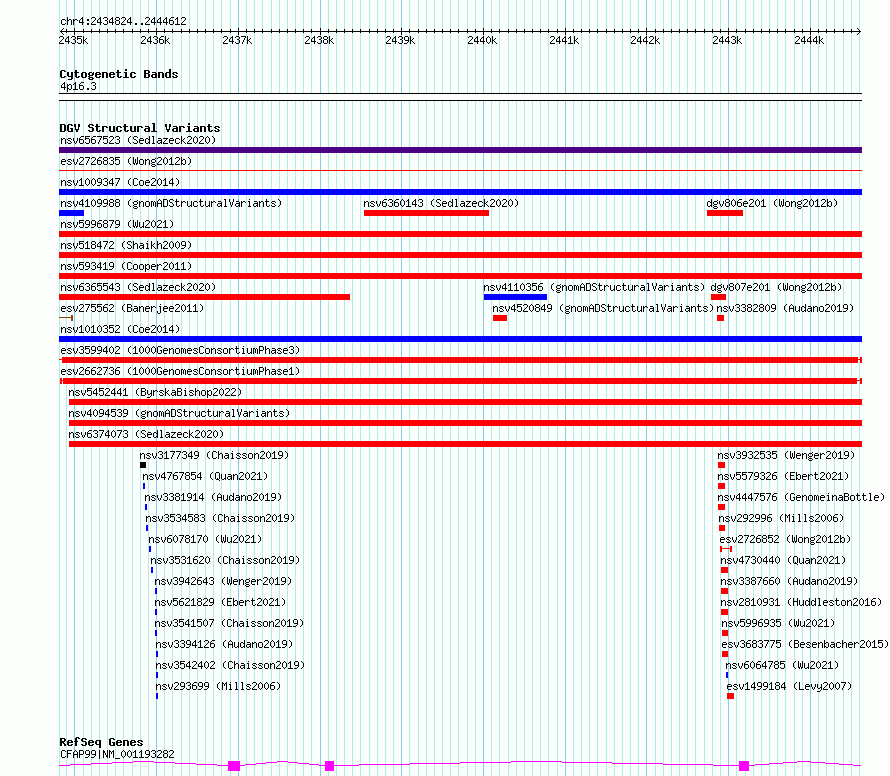Viewport: 890px width, 776px height.
Task: Click the short blue bar under nsv4109988
Action: (72, 213)
